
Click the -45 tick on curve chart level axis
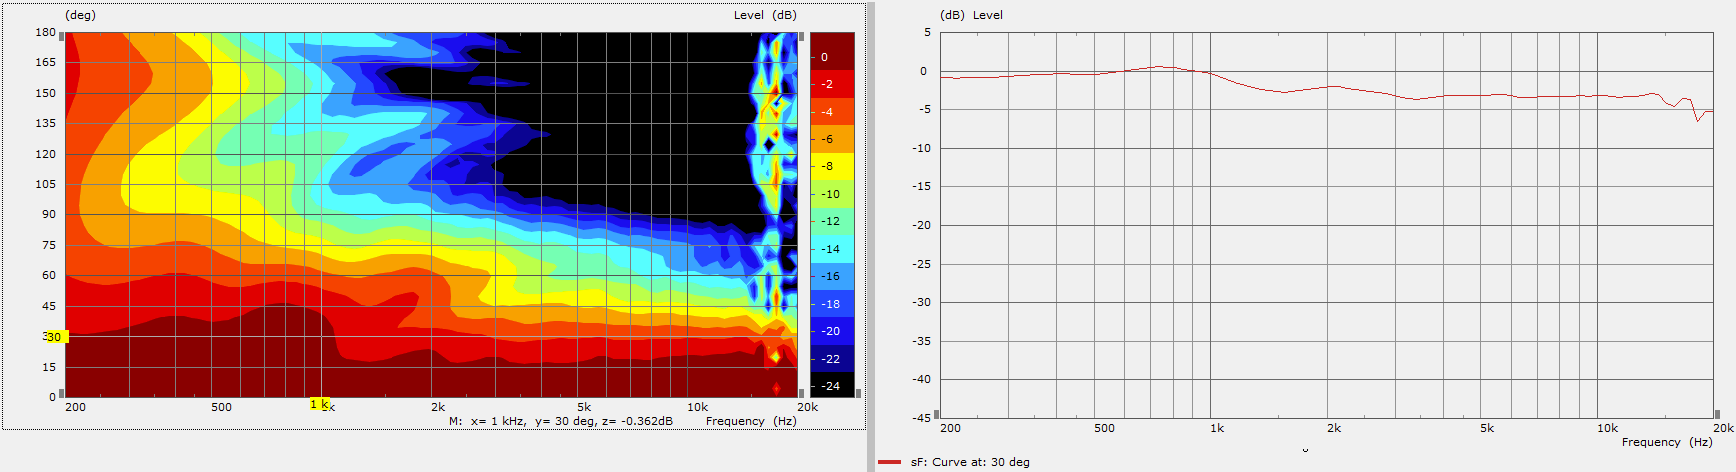click(x=921, y=417)
